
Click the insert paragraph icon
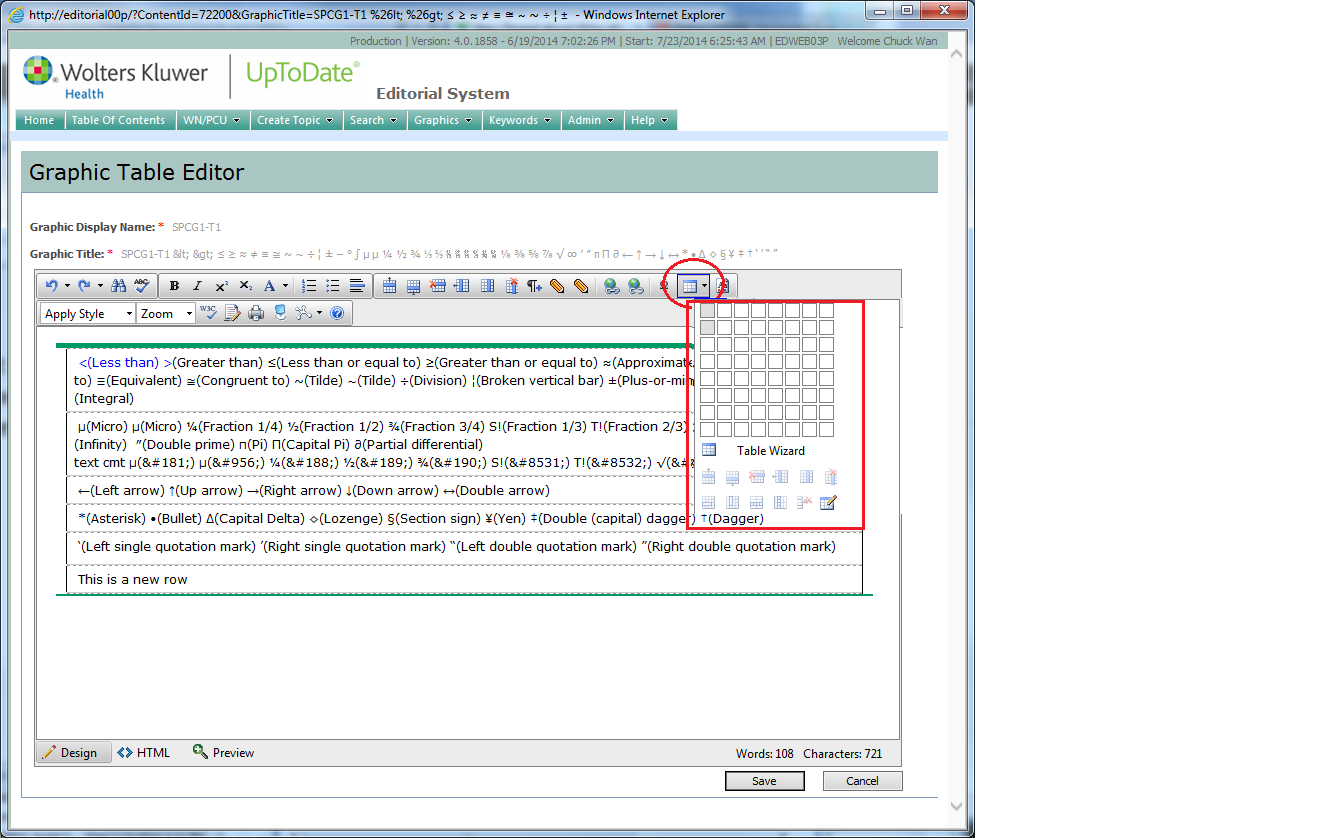tap(534, 287)
